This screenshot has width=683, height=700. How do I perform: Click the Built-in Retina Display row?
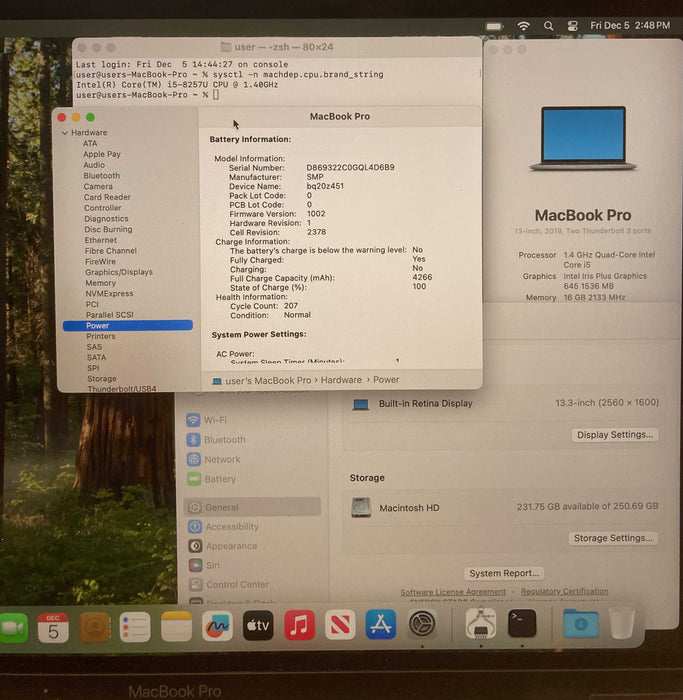click(504, 404)
